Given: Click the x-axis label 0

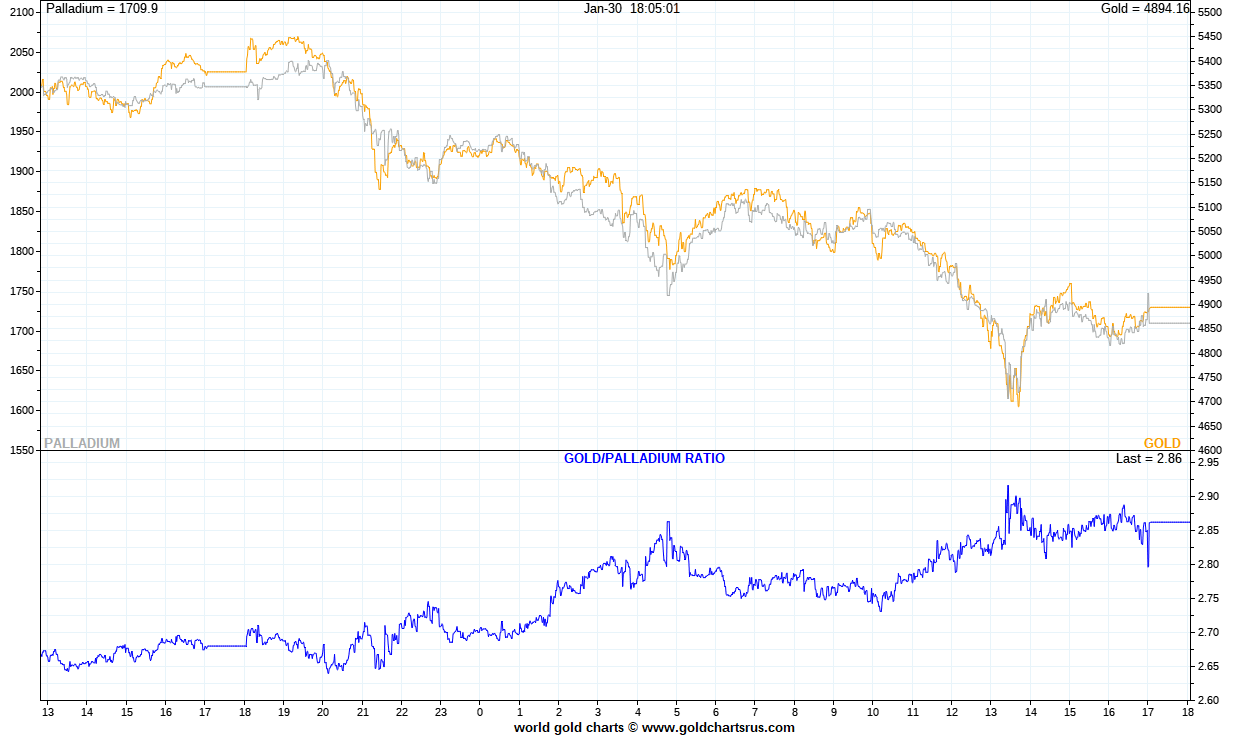Looking at the screenshot, I should (480, 712).
